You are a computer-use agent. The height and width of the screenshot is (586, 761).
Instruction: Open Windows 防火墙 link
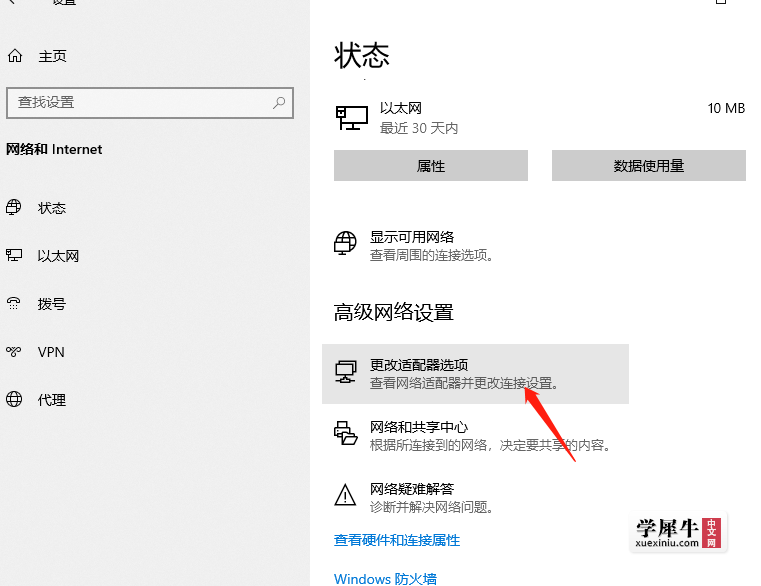point(385,579)
